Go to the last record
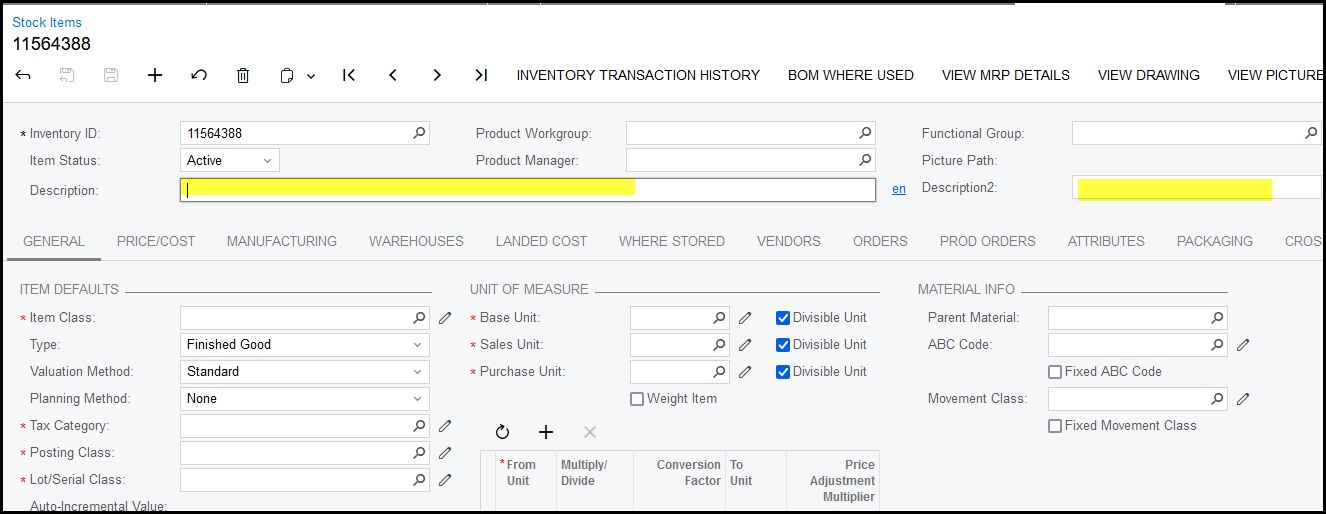1326x514 pixels. (x=481, y=75)
